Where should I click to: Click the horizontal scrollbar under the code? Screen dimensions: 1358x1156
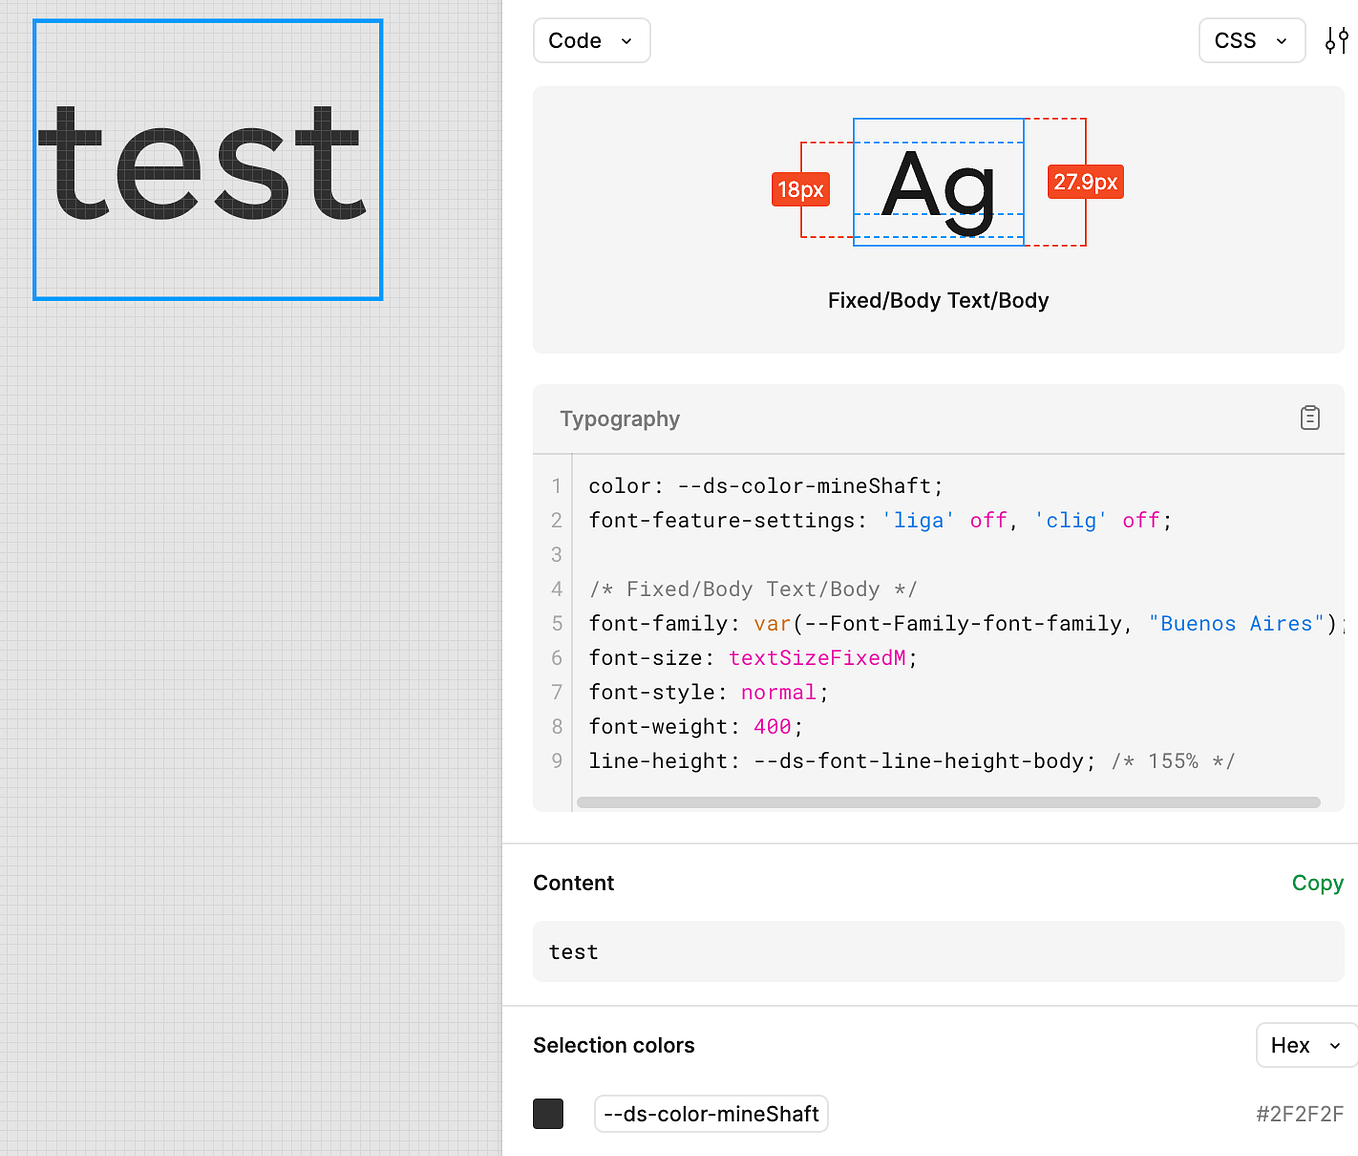pos(948,802)
